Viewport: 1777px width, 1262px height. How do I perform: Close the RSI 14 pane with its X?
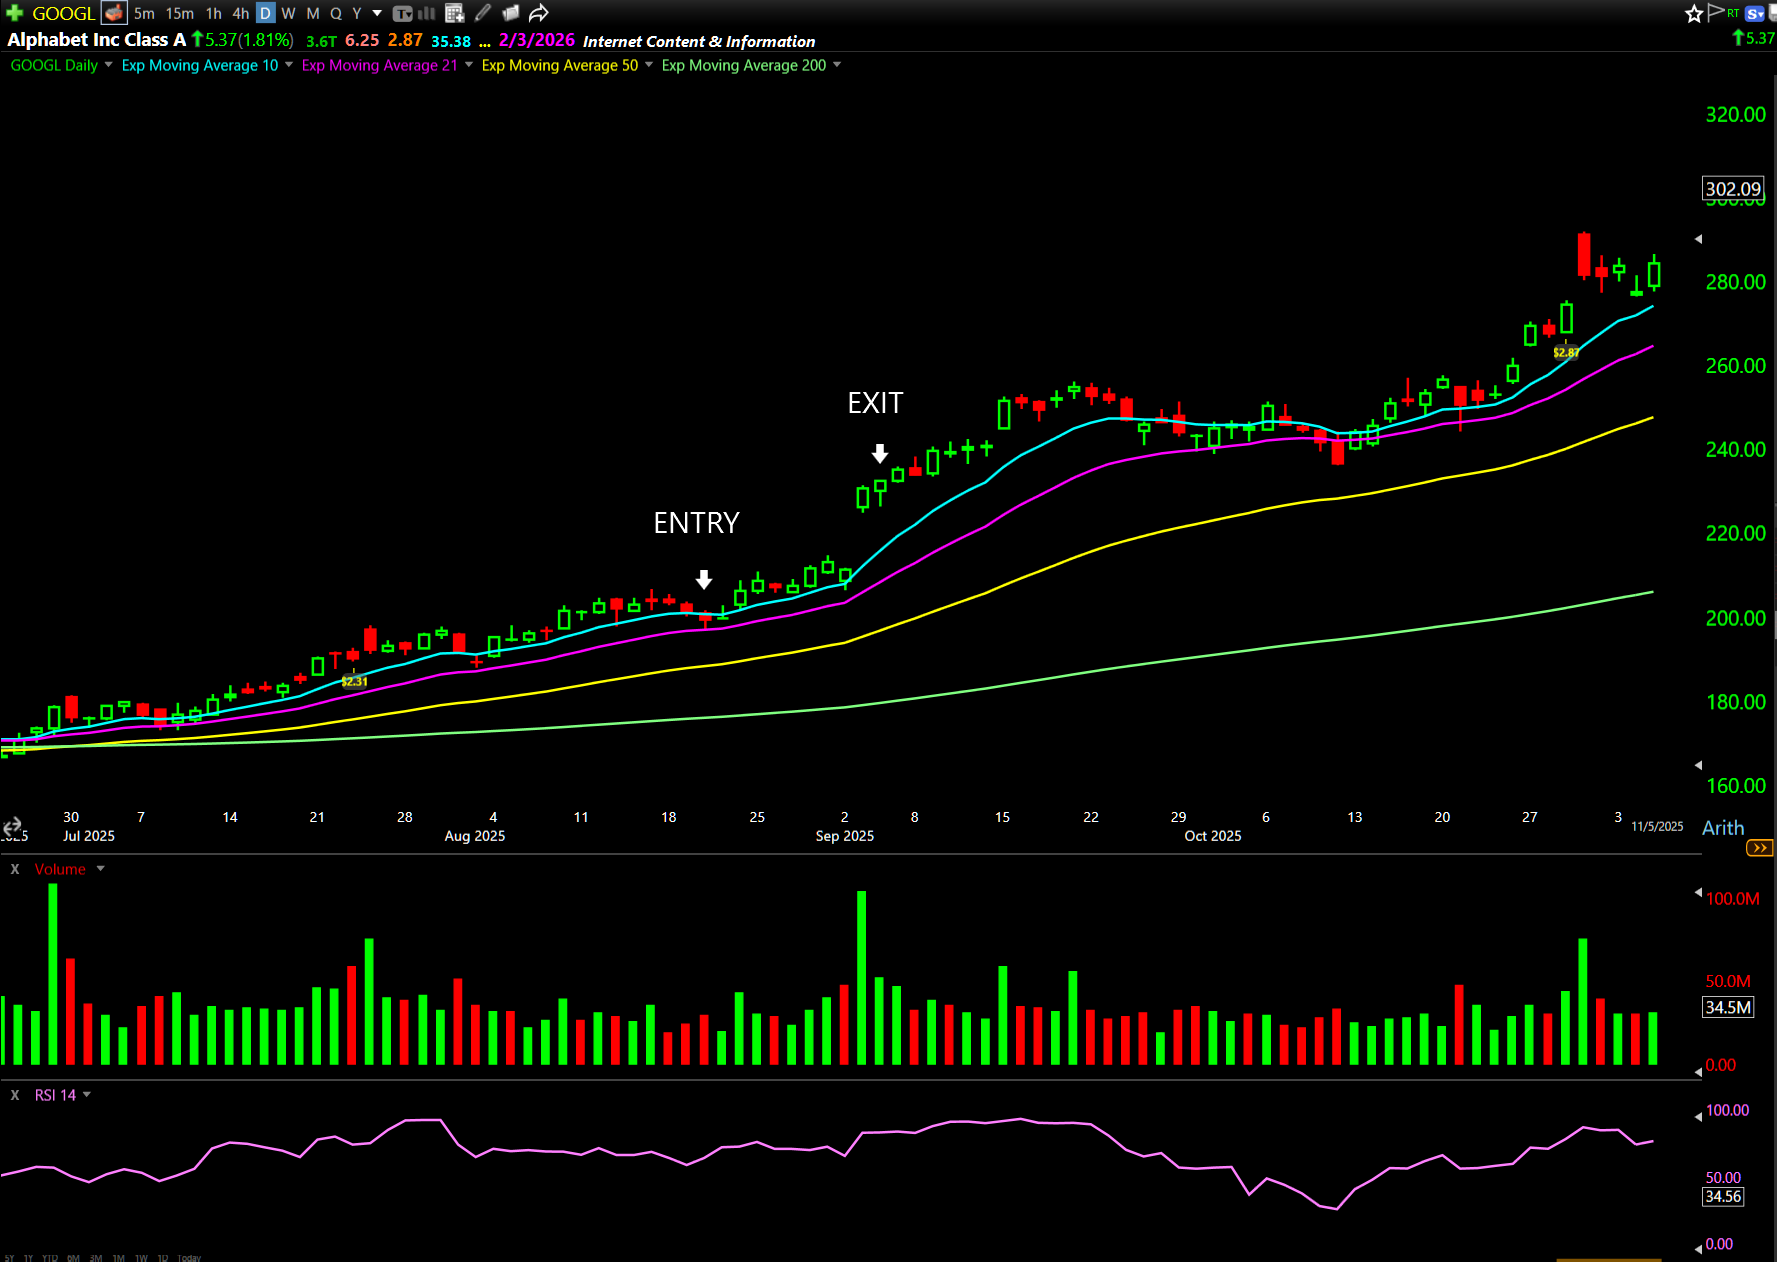pos(15,1095)
